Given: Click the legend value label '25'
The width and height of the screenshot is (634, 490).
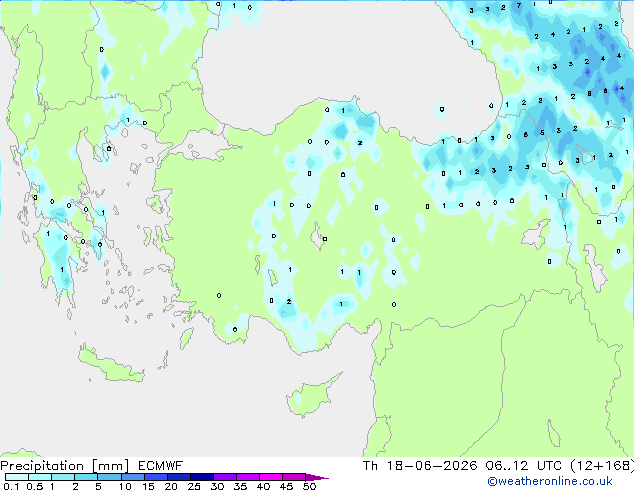Looking at the screenshot, I should 194,486.
